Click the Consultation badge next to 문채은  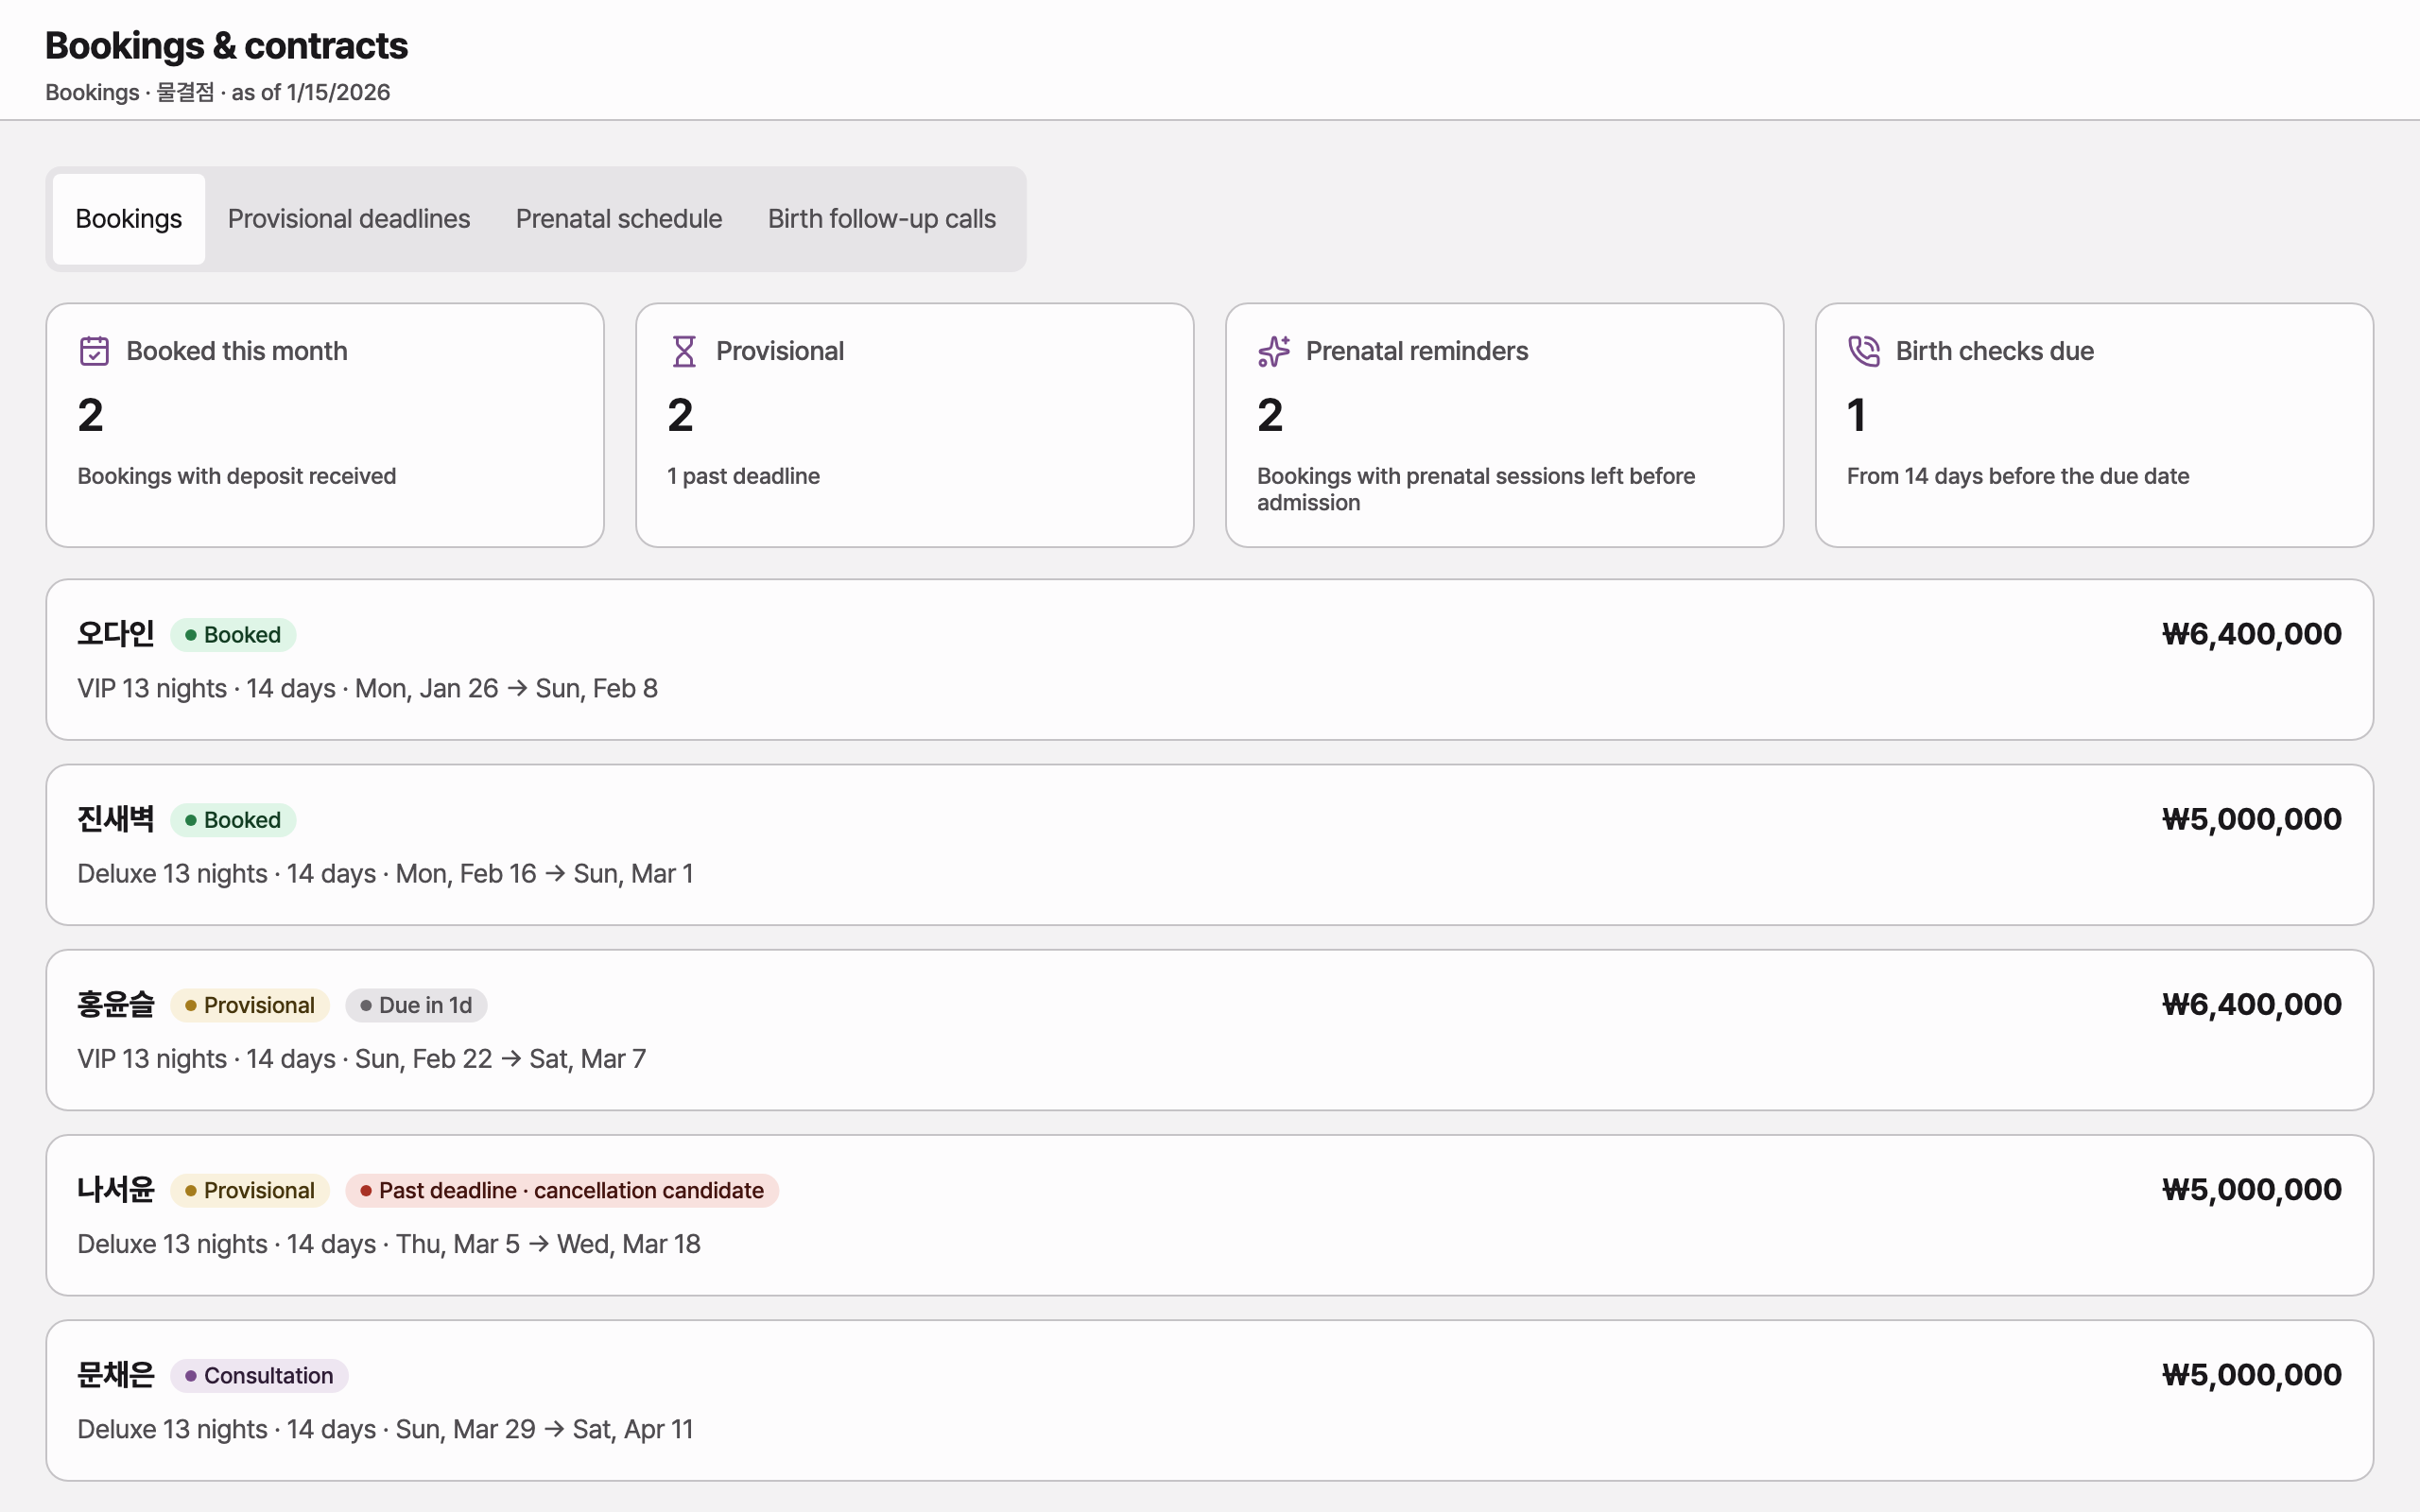pos(259,1375)
